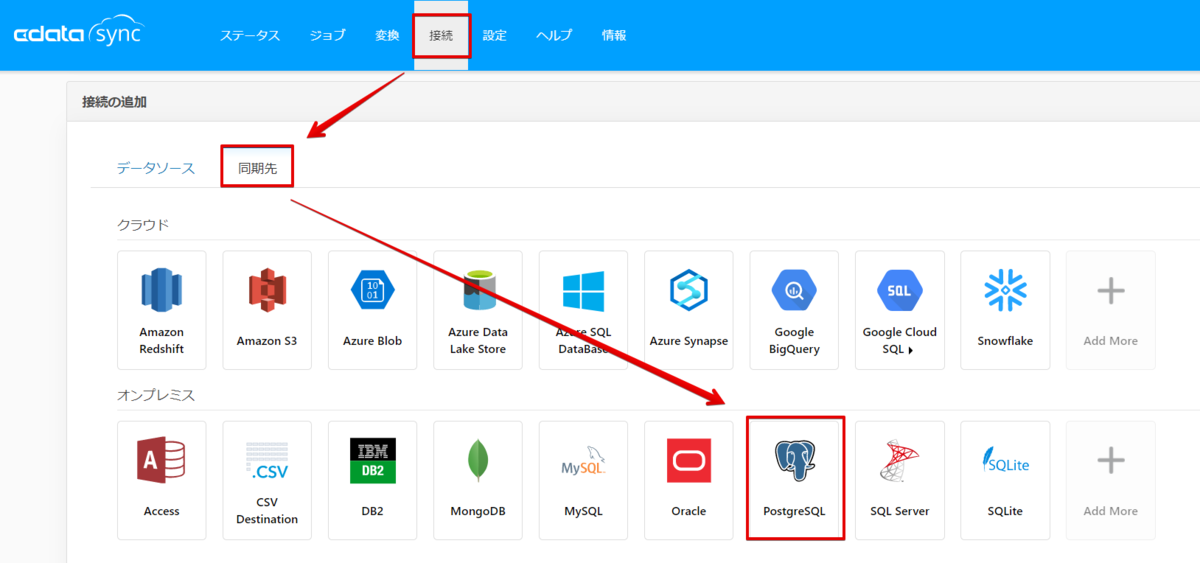
Task: Open the ステータス menu
Action: click(250, 35)
